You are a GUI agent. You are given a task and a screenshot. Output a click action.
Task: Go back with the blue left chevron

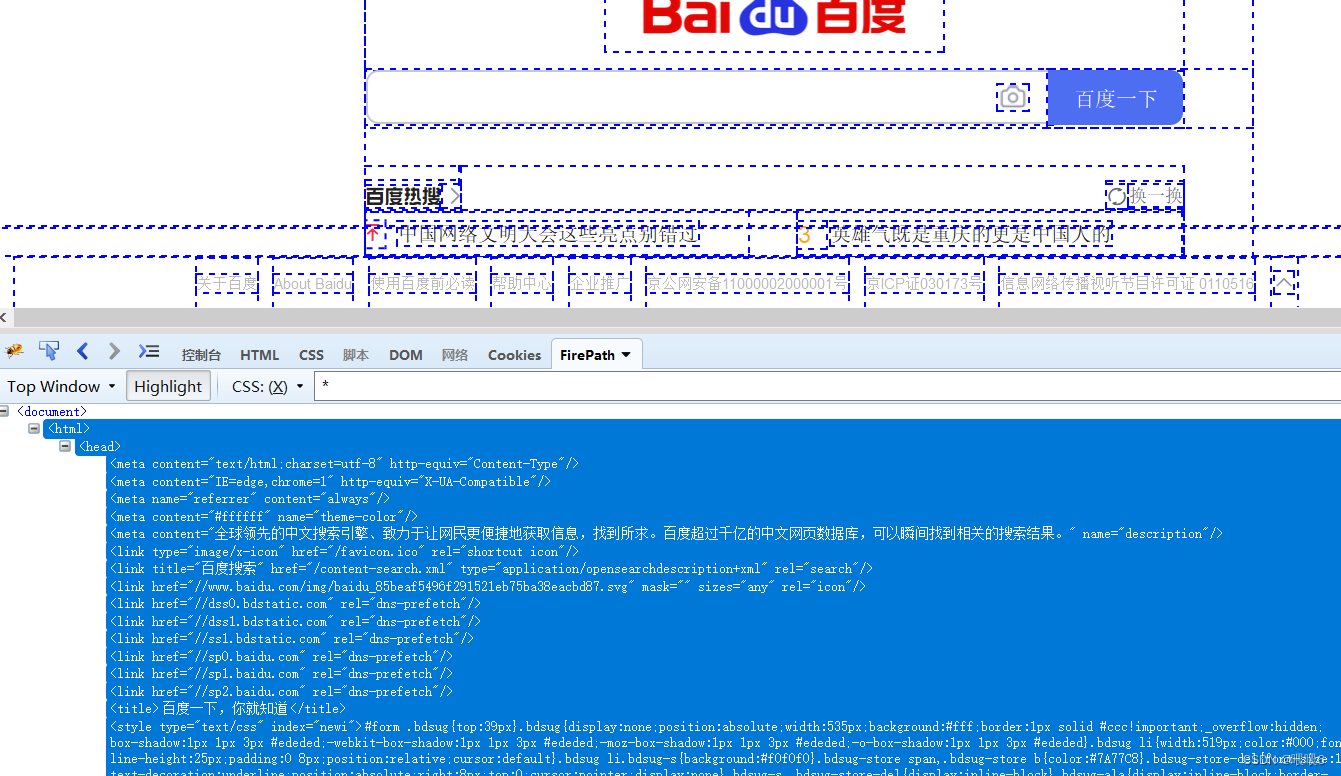tap(83, 351)
